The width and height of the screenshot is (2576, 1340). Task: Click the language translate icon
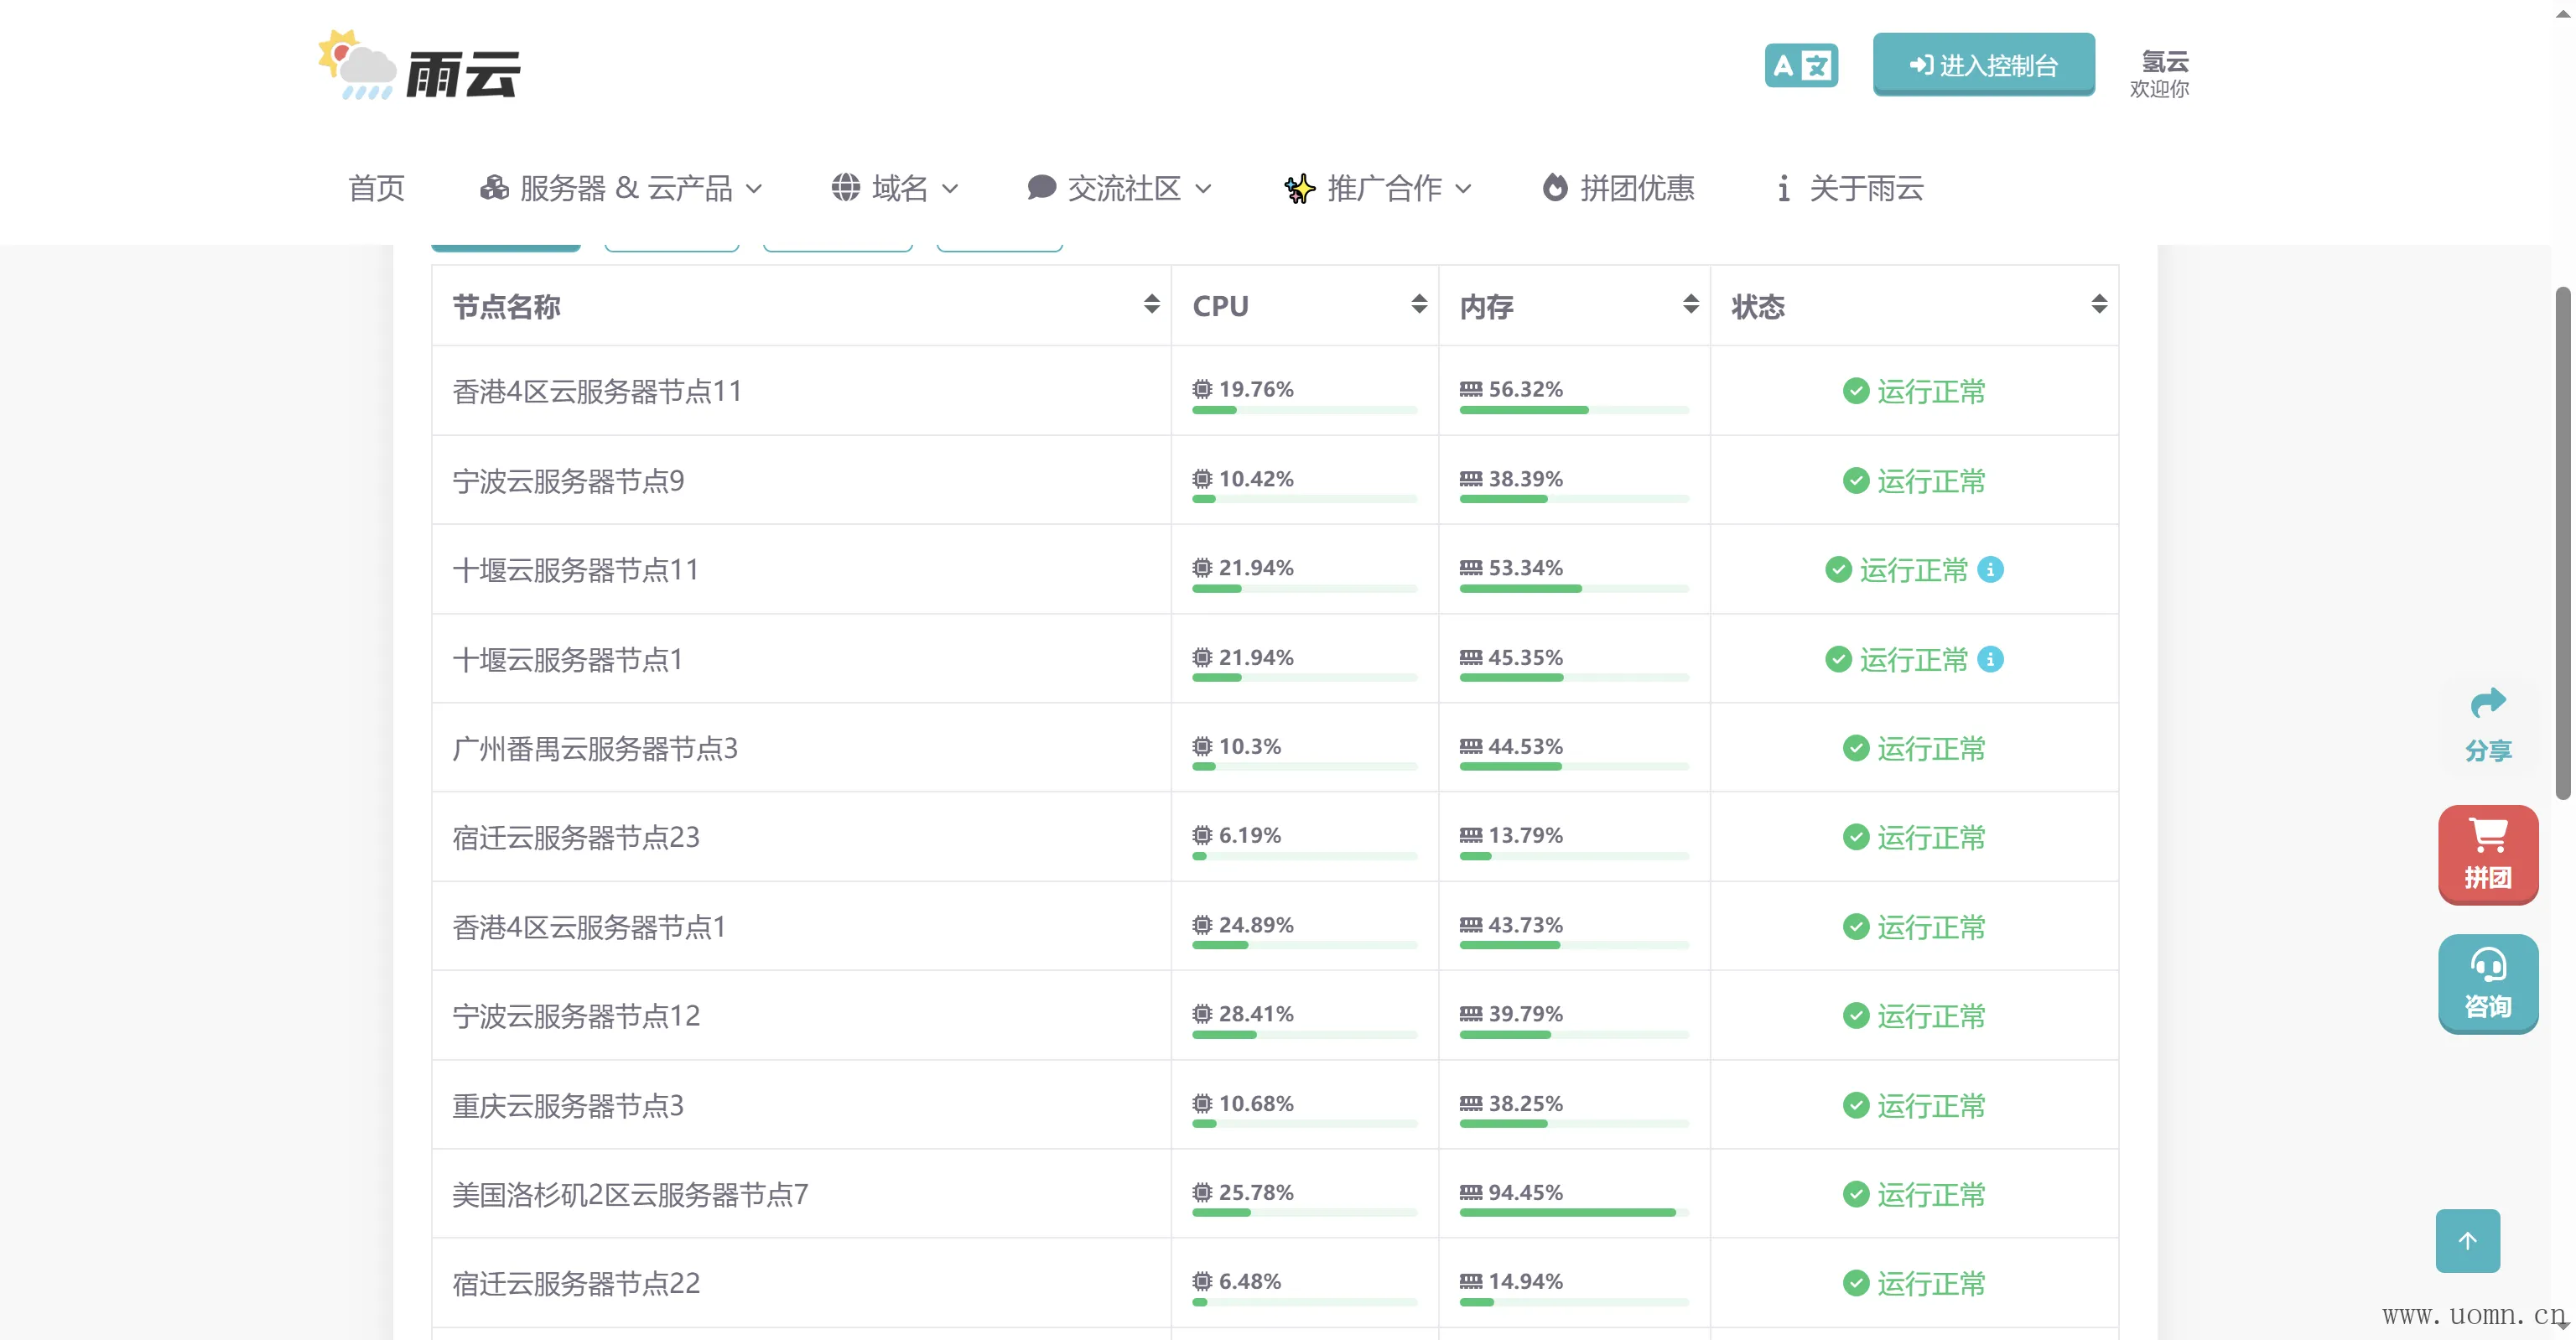(x=1800, y=66)
